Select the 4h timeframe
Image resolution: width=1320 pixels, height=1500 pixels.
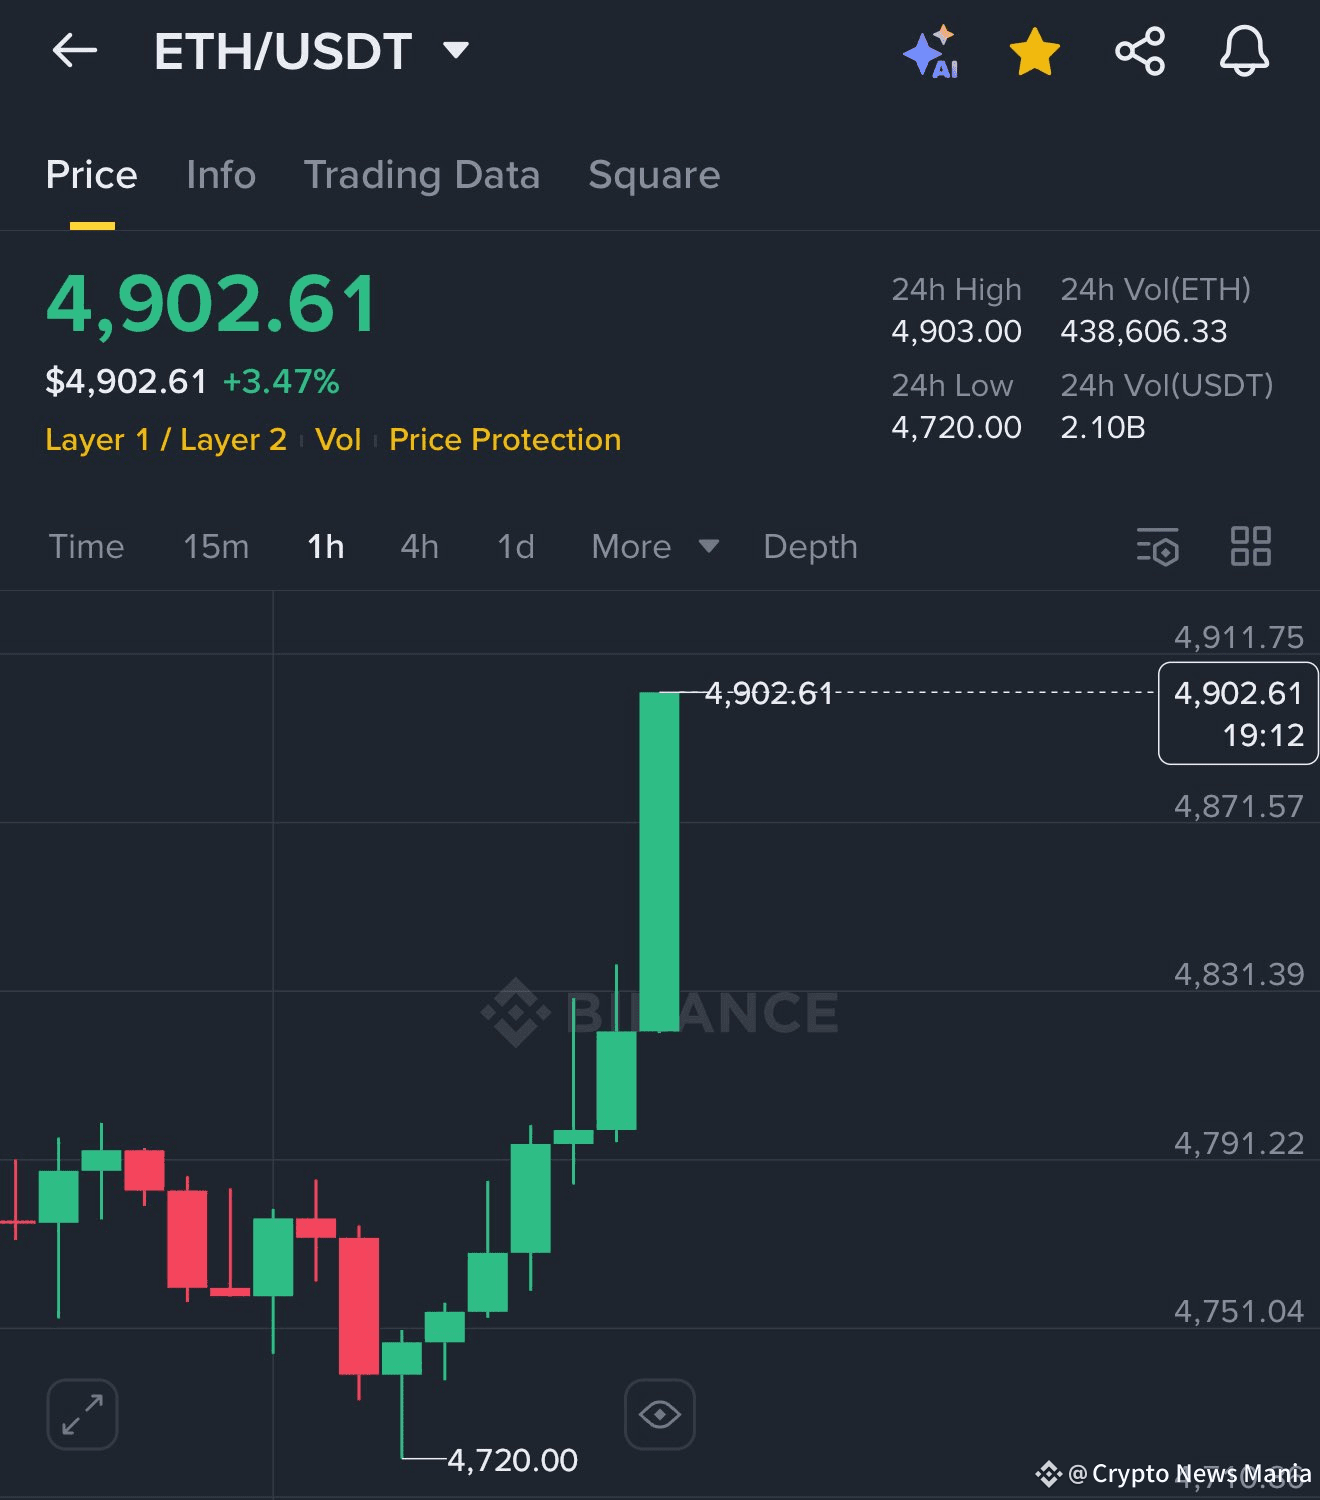[x=420, y=547]
